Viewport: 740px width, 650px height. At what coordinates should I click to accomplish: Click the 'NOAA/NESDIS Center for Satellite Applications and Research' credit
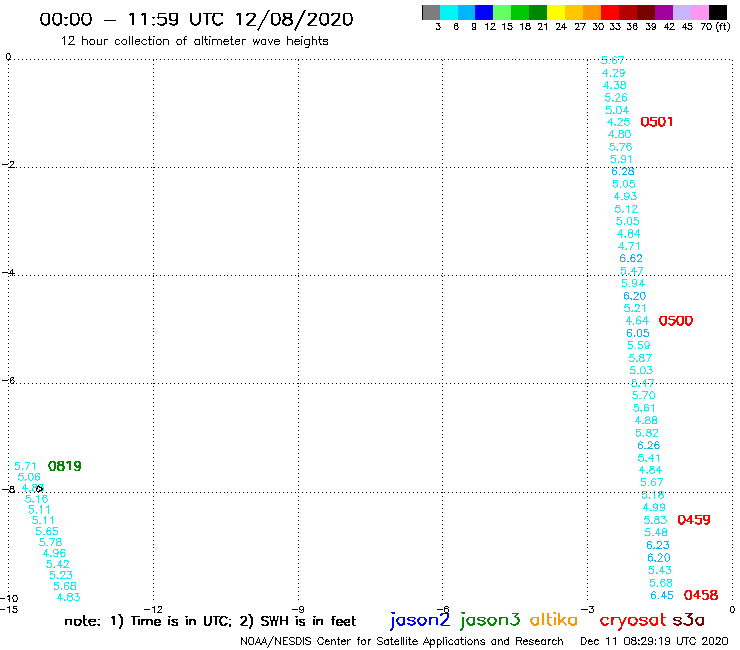click(402, 641)
